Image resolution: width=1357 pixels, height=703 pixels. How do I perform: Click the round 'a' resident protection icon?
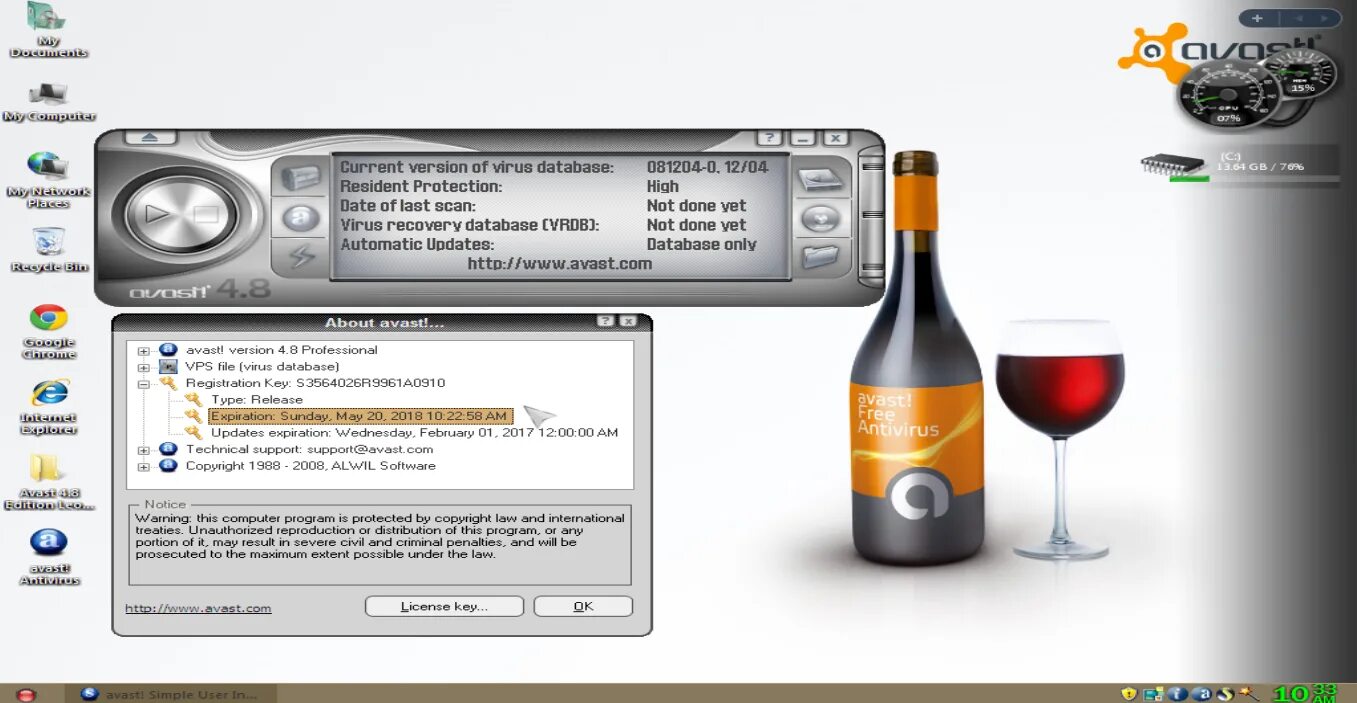pos(300,218)
